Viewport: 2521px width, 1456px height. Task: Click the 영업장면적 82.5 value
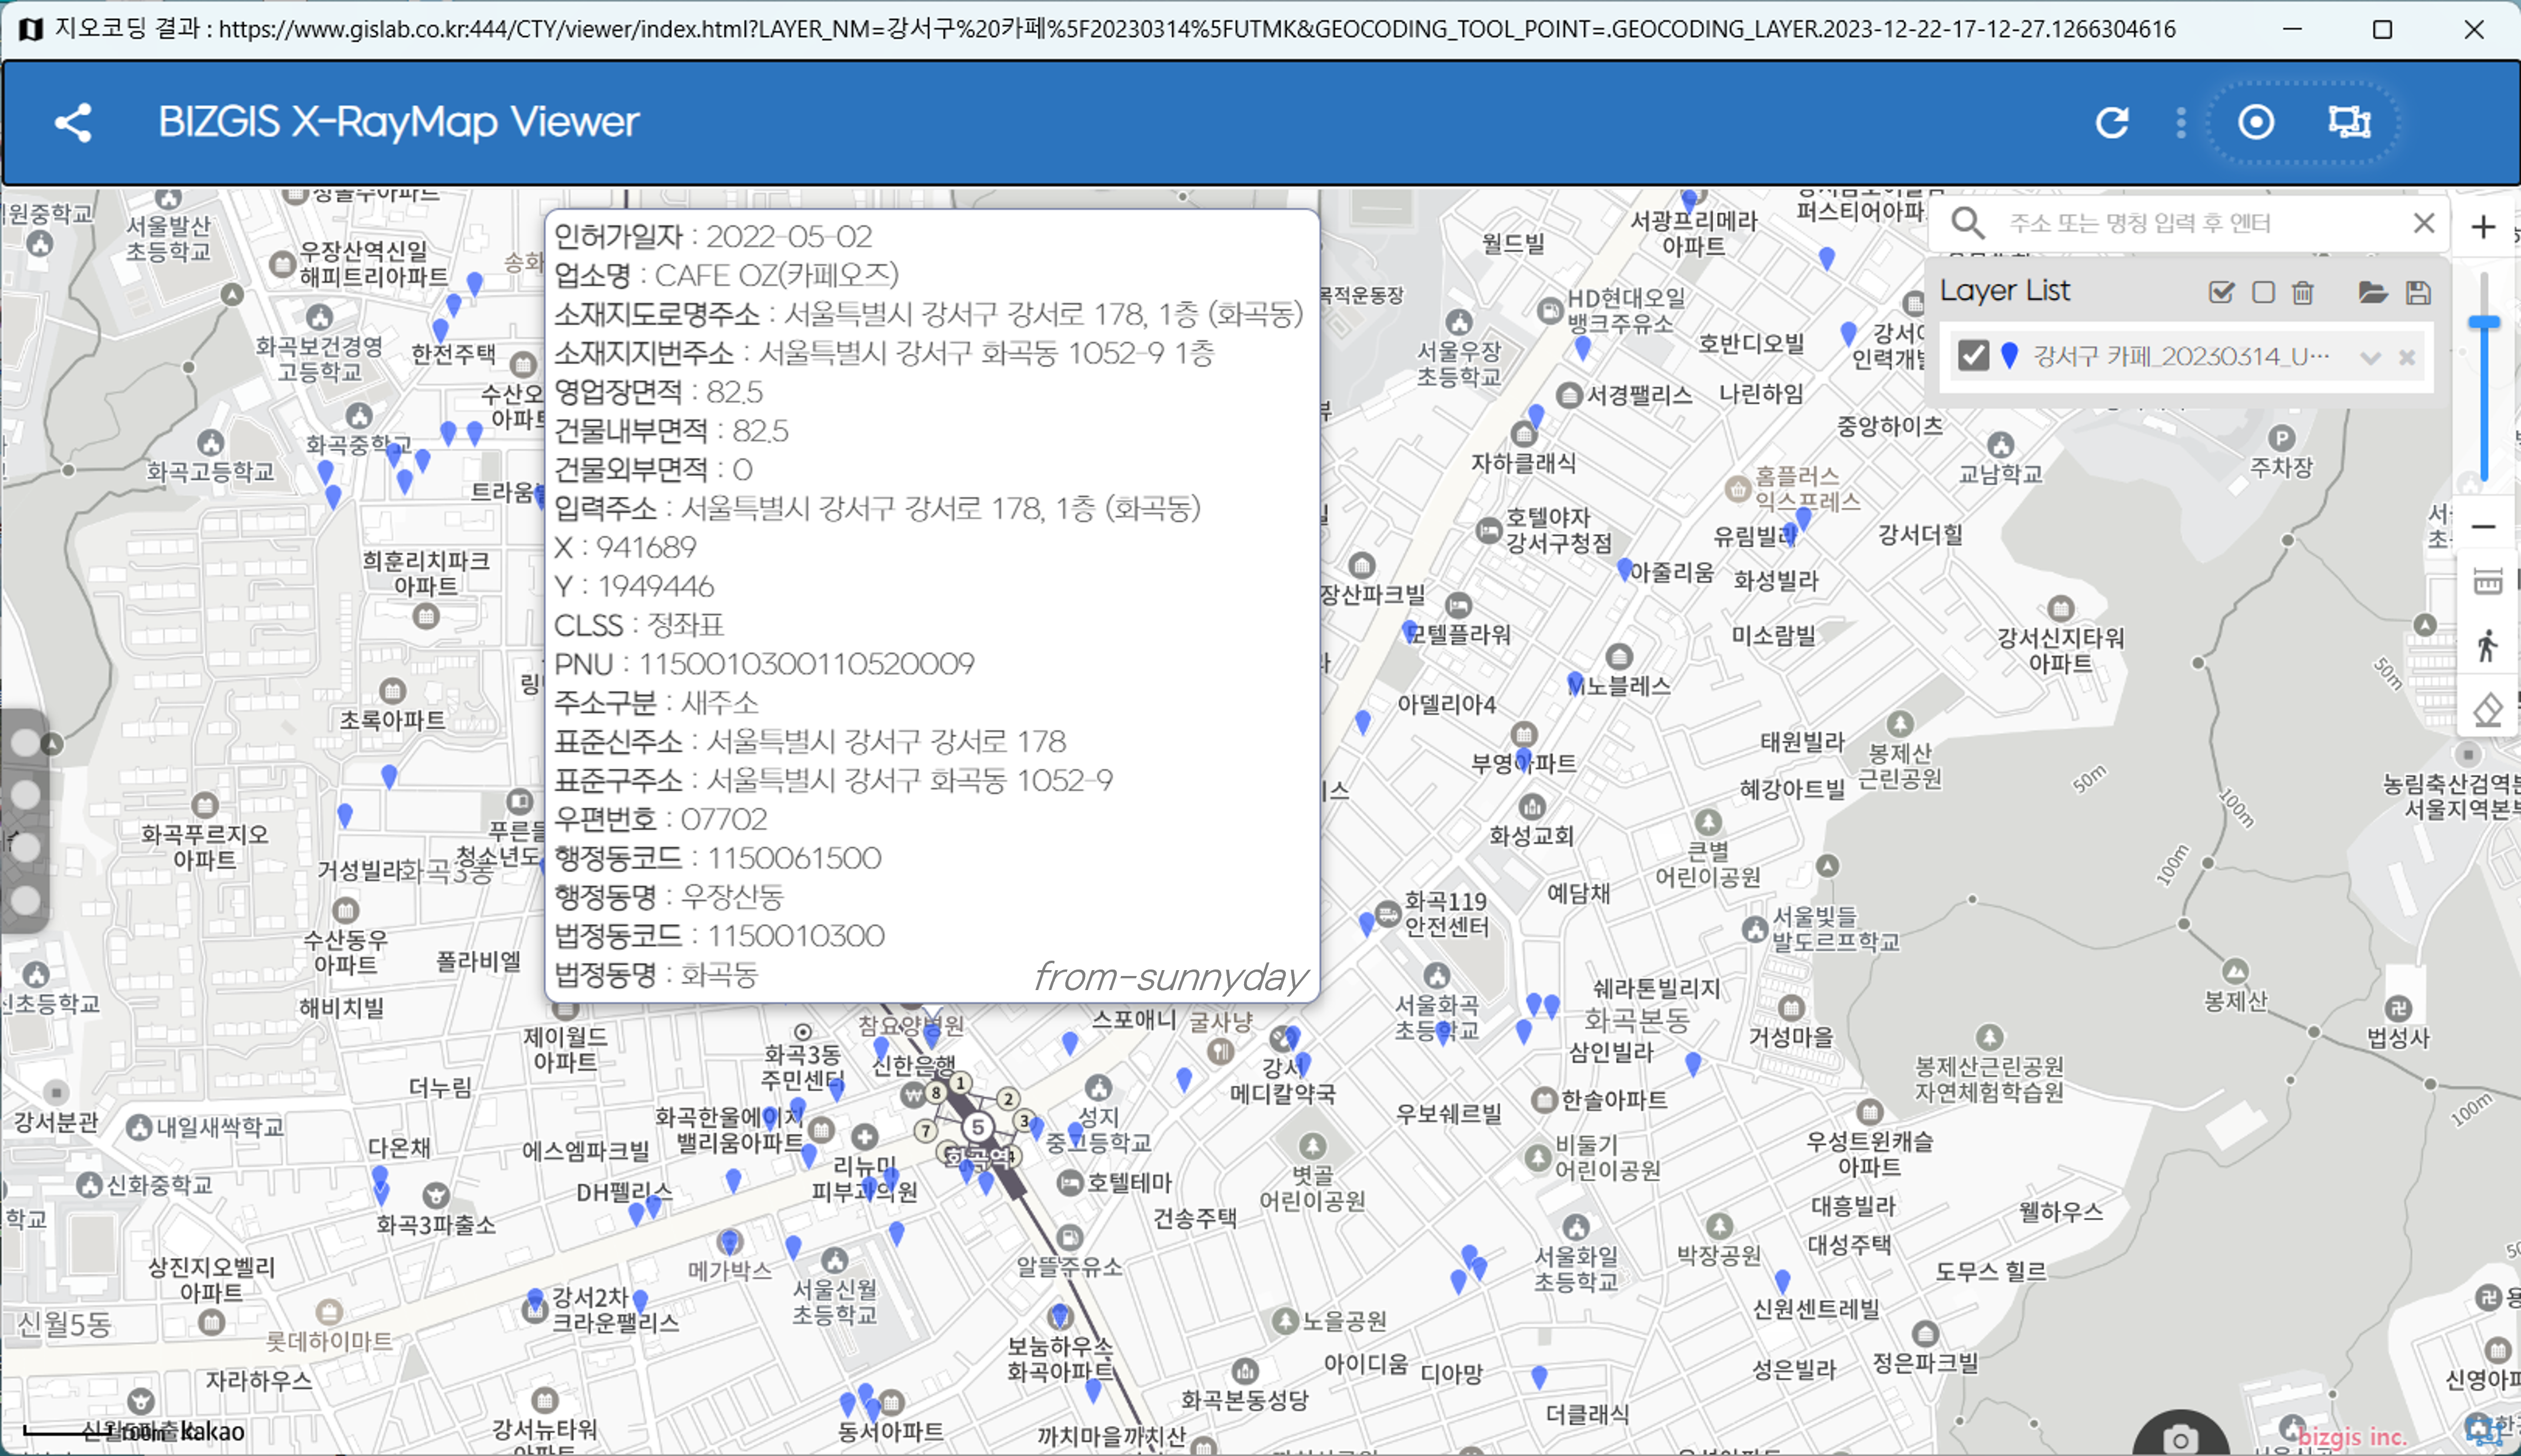tap(734, 392)
